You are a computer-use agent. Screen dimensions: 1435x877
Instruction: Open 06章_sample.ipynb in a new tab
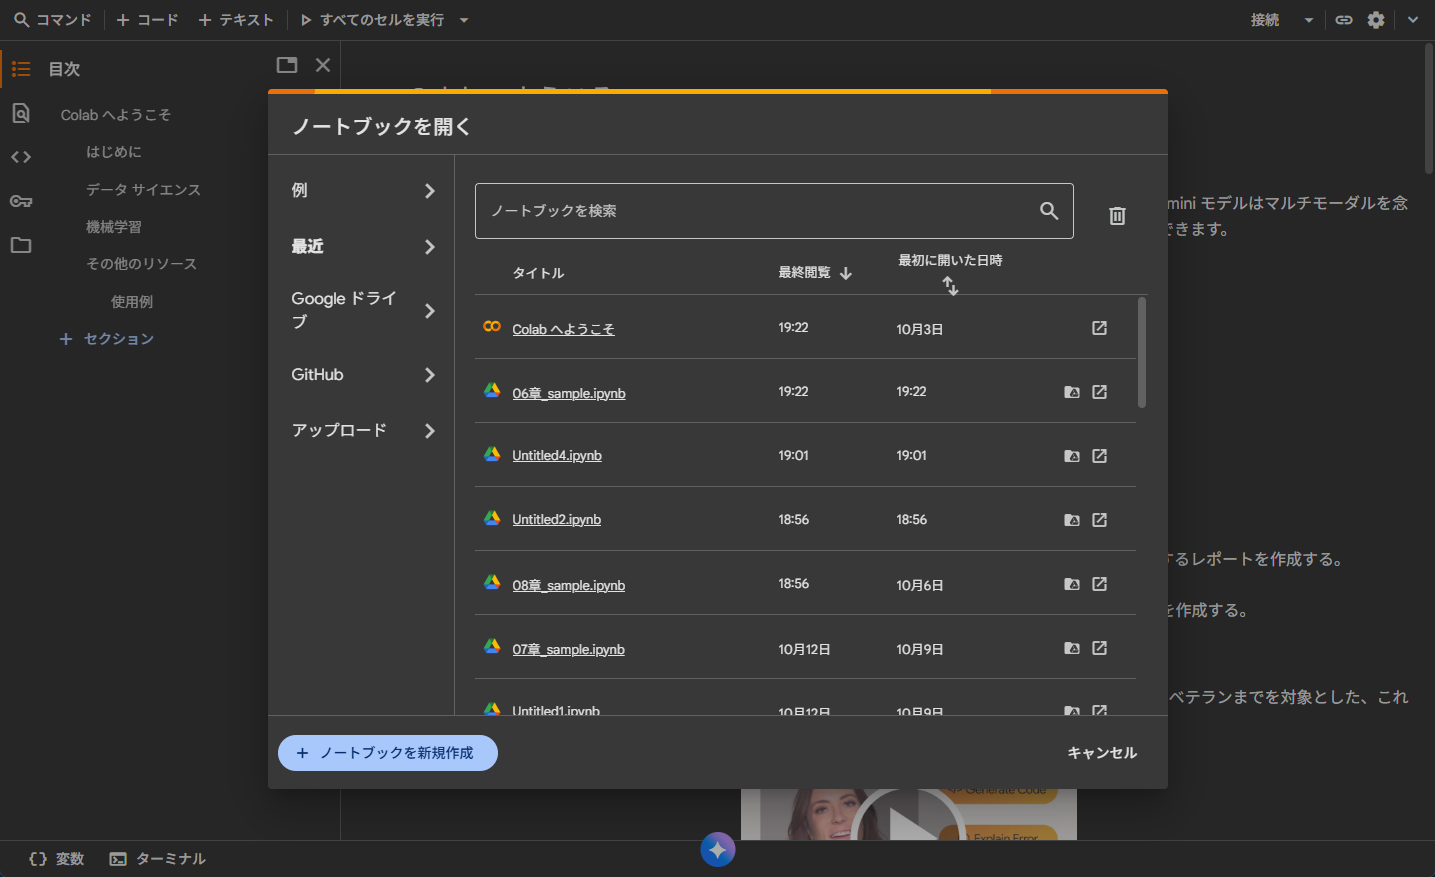point(1099,392)
